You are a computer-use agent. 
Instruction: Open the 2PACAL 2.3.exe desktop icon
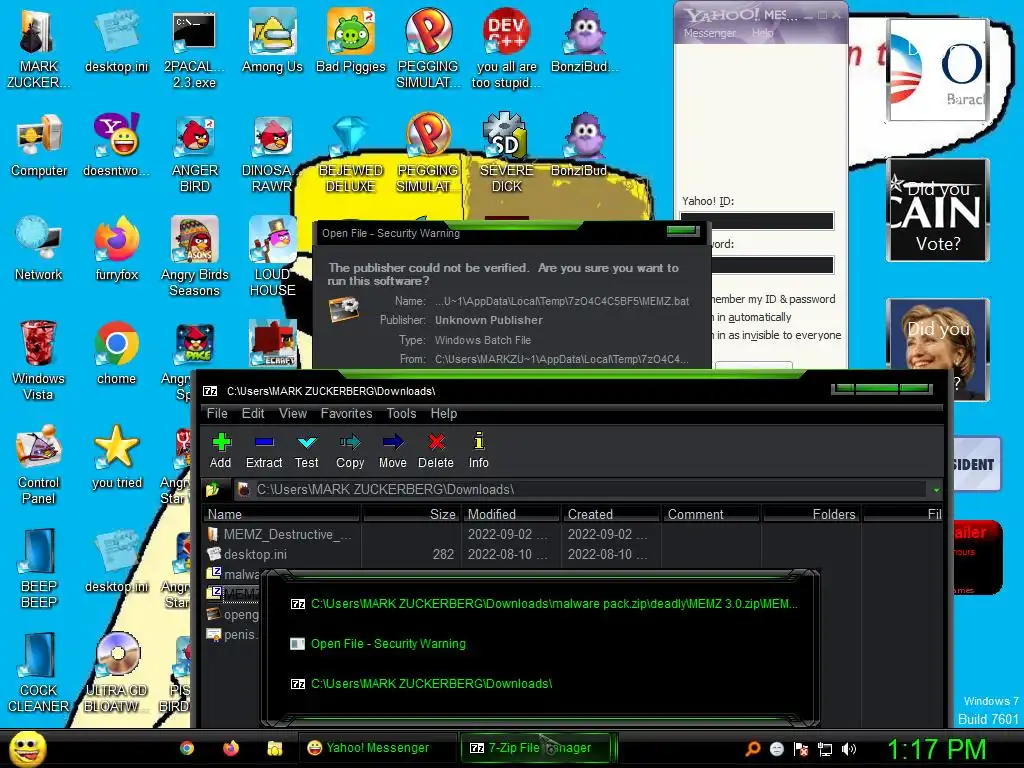pos(194,49)
